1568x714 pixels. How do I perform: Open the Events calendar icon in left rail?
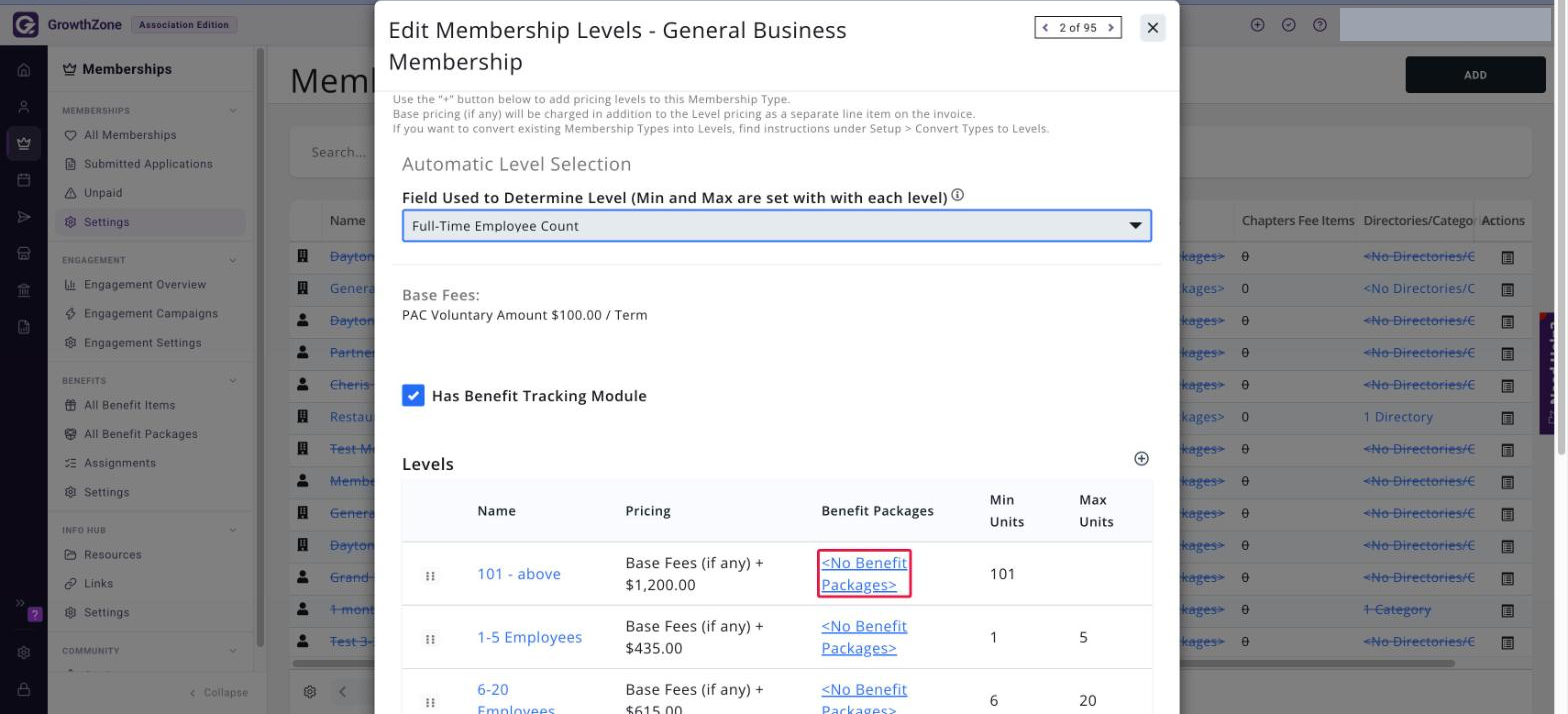(x=24, y=180)
